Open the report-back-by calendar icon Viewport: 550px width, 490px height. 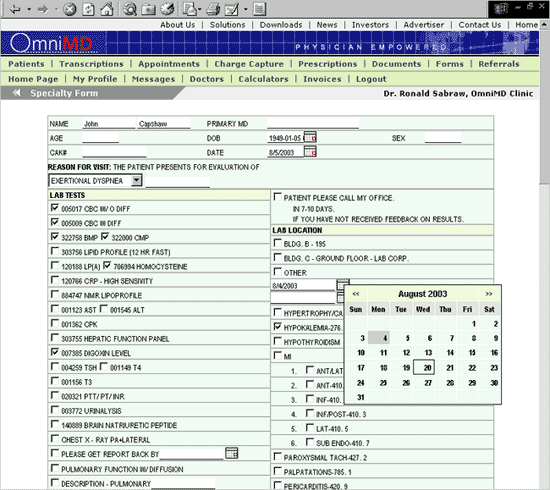pyautogui.click(x=232, y=453)
